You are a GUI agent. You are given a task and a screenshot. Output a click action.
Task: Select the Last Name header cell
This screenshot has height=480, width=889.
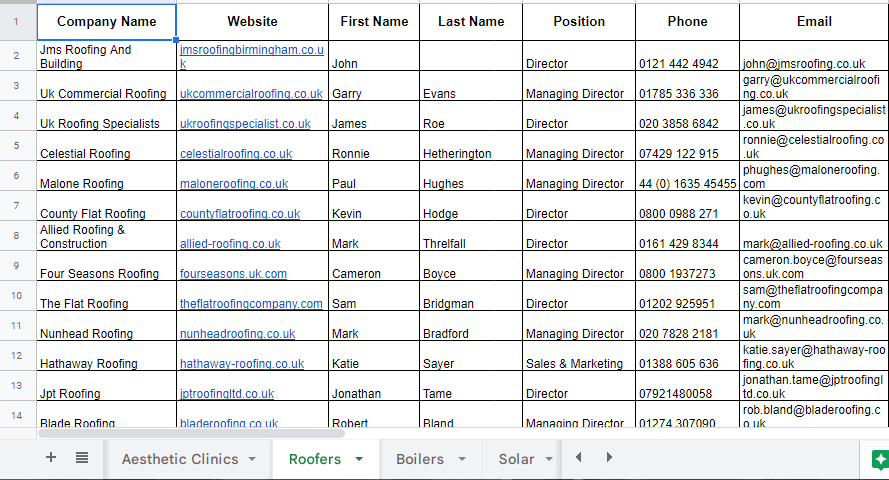(x=471, y=22)
